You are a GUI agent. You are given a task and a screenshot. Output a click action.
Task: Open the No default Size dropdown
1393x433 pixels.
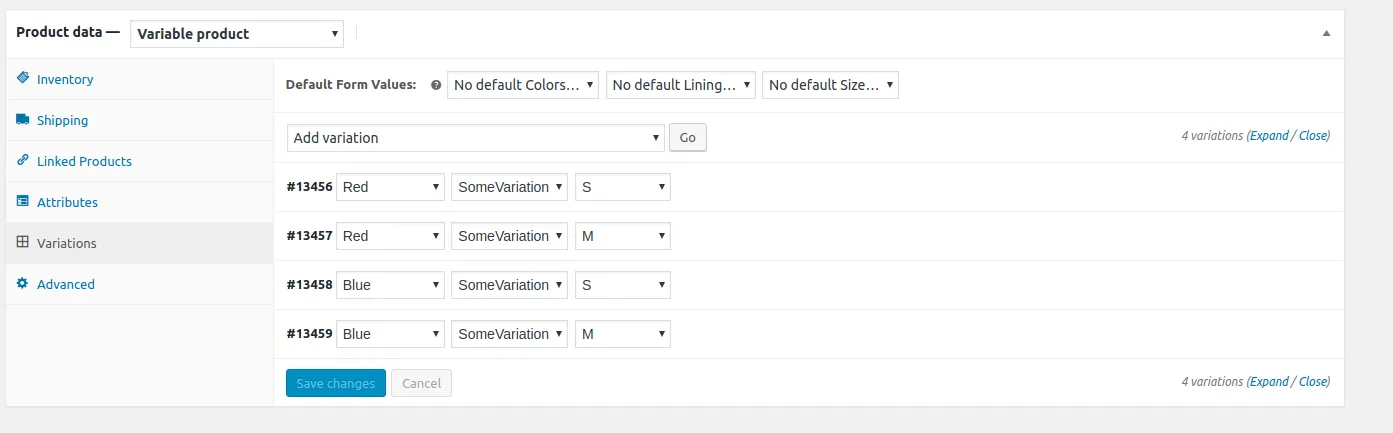click(830, 85)
